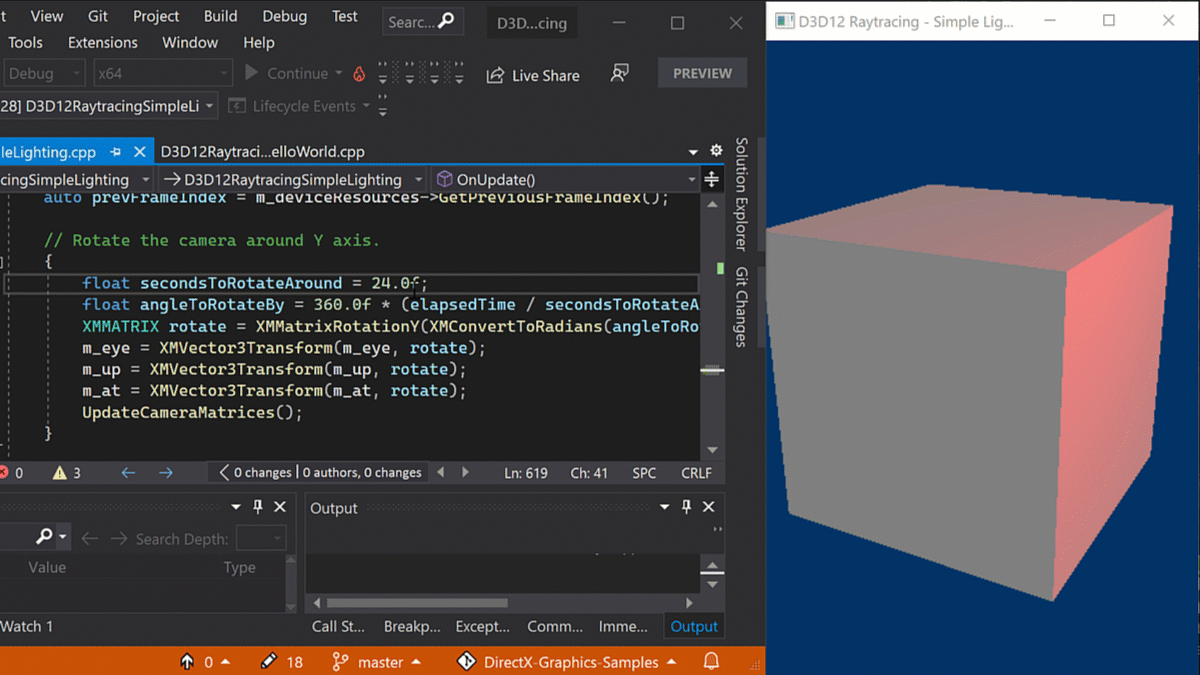The image size is (1200, 675).
Task: Switch to the D3D12Raytraci...elloWorld.cpp tab
Action: [x=262, y=152]
